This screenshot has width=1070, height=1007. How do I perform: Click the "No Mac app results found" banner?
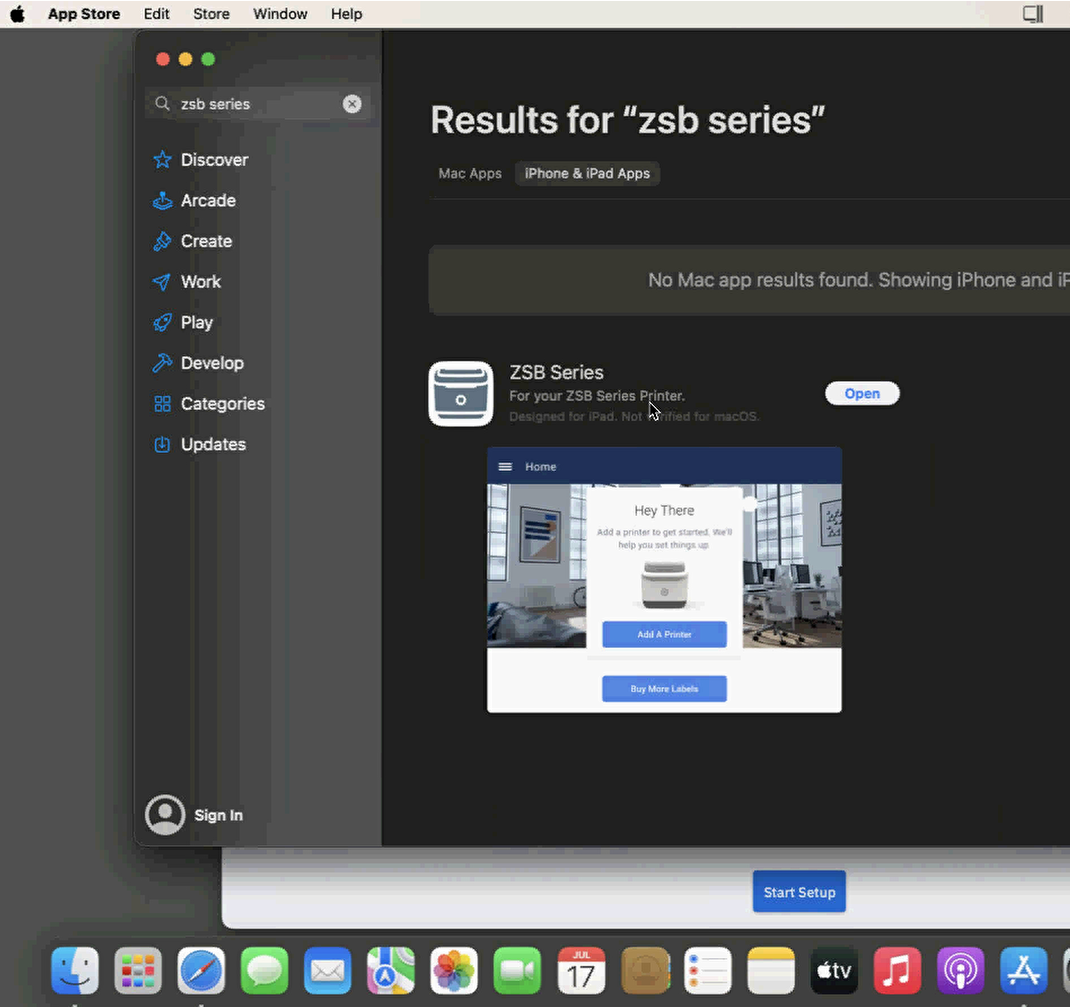tap(749, 280)
